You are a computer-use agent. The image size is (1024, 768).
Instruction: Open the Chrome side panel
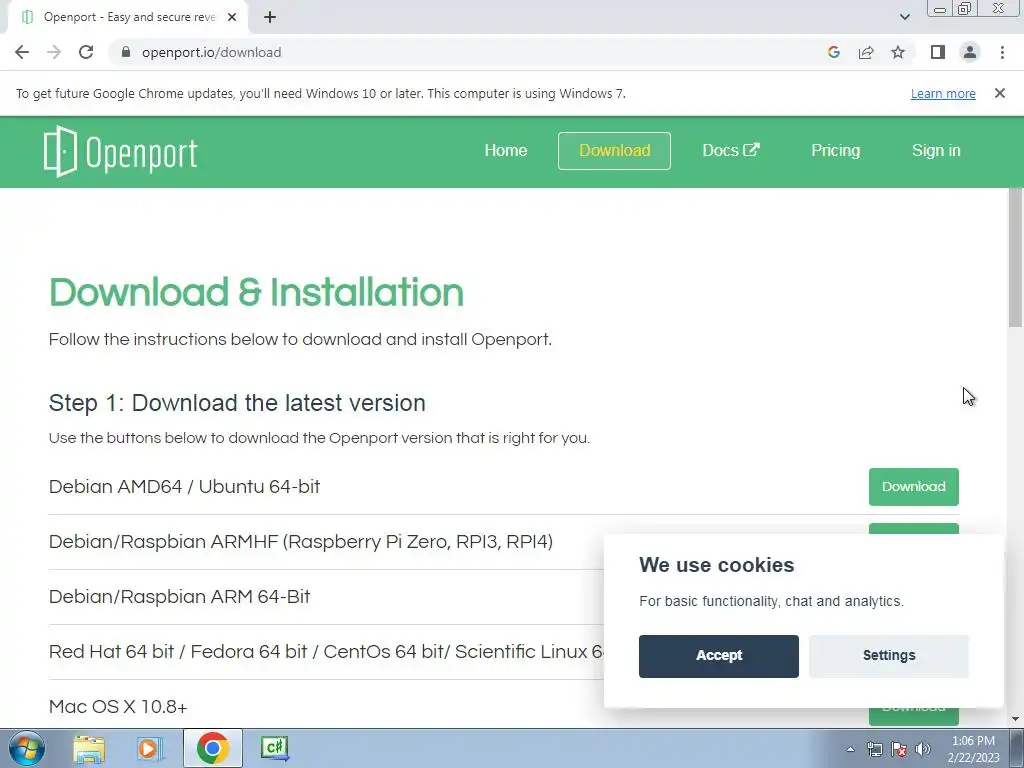[938, 52]
